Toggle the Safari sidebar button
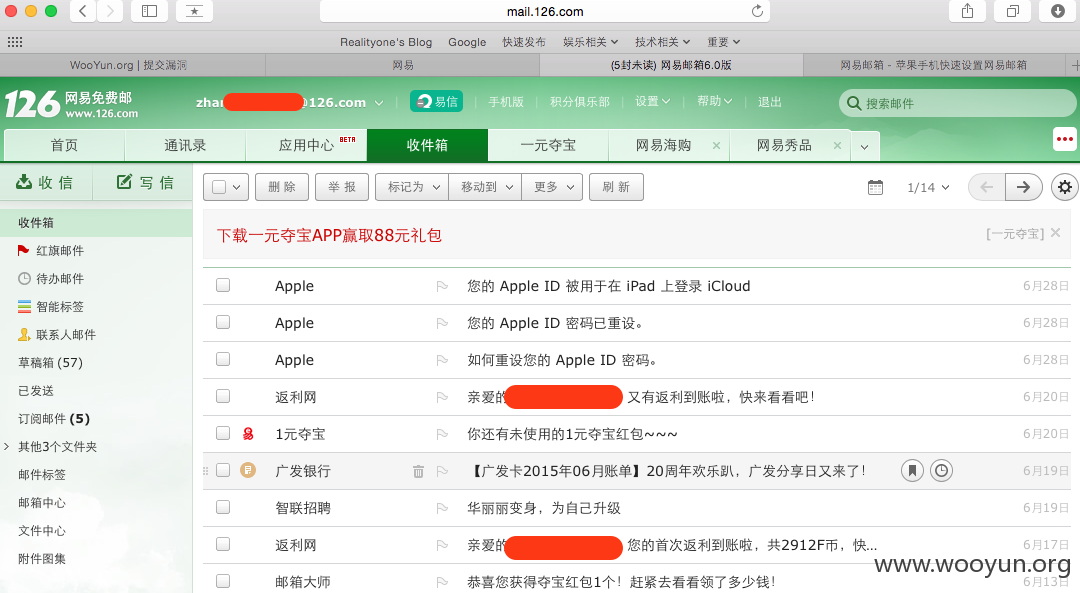Image resolution: width=1080 pixels, height=593 pixels. pyautogui.click(x=149, y=11)
